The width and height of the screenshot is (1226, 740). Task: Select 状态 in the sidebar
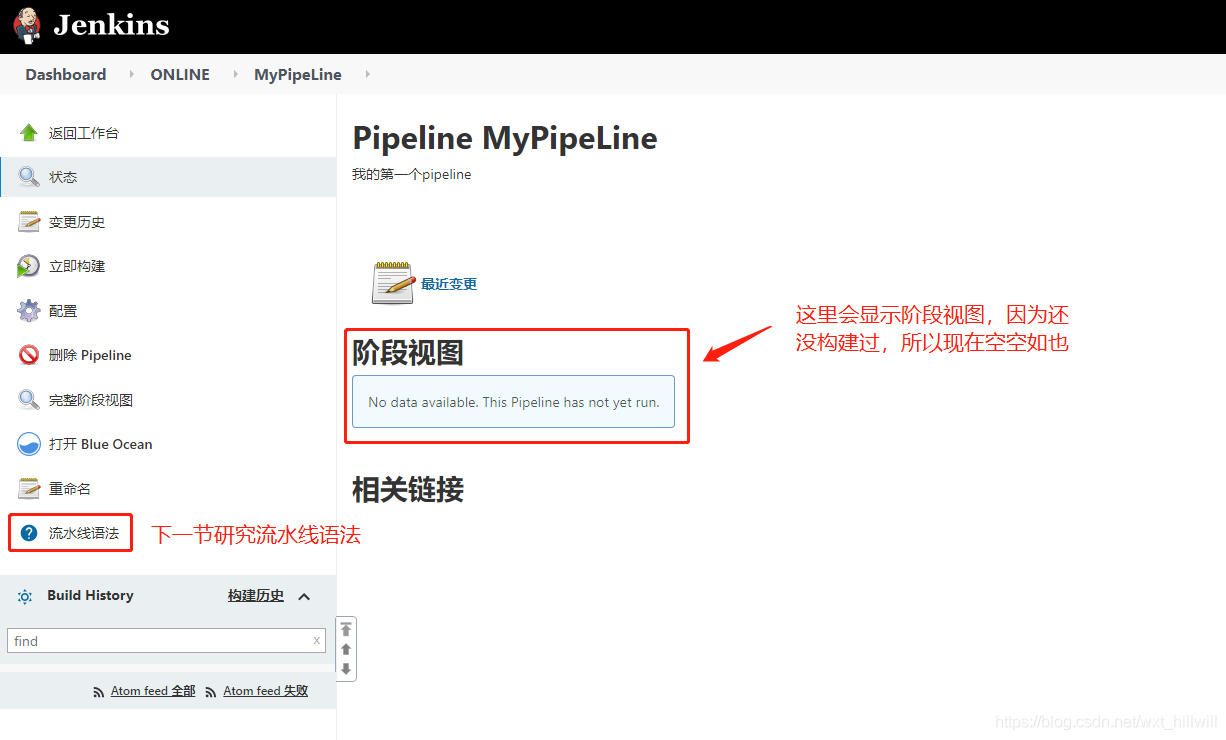pos(63,177)
